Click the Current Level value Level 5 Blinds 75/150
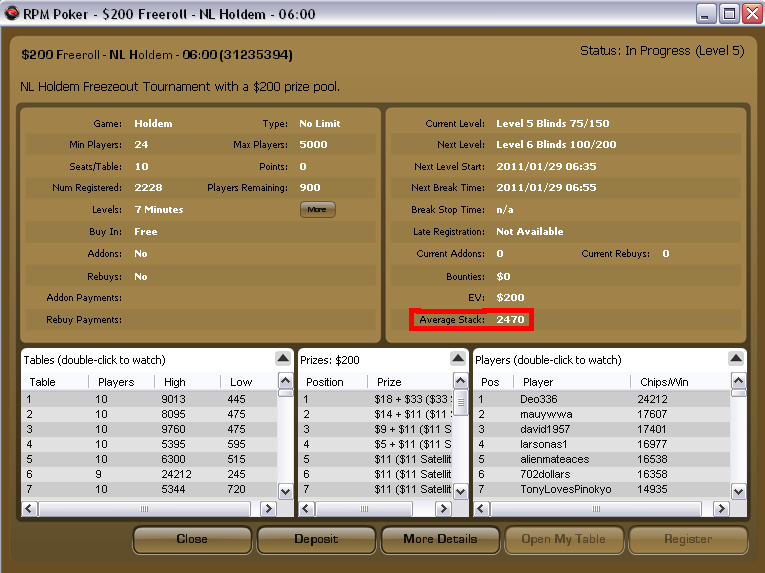 pyautogui.click(x=553, y=123)
